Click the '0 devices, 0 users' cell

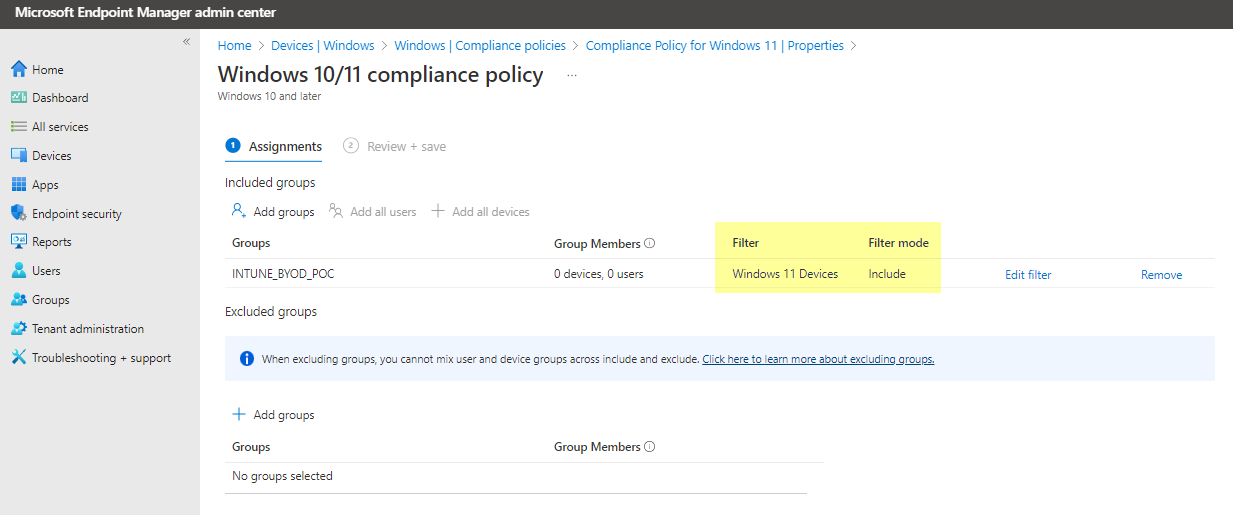(601, 274)
